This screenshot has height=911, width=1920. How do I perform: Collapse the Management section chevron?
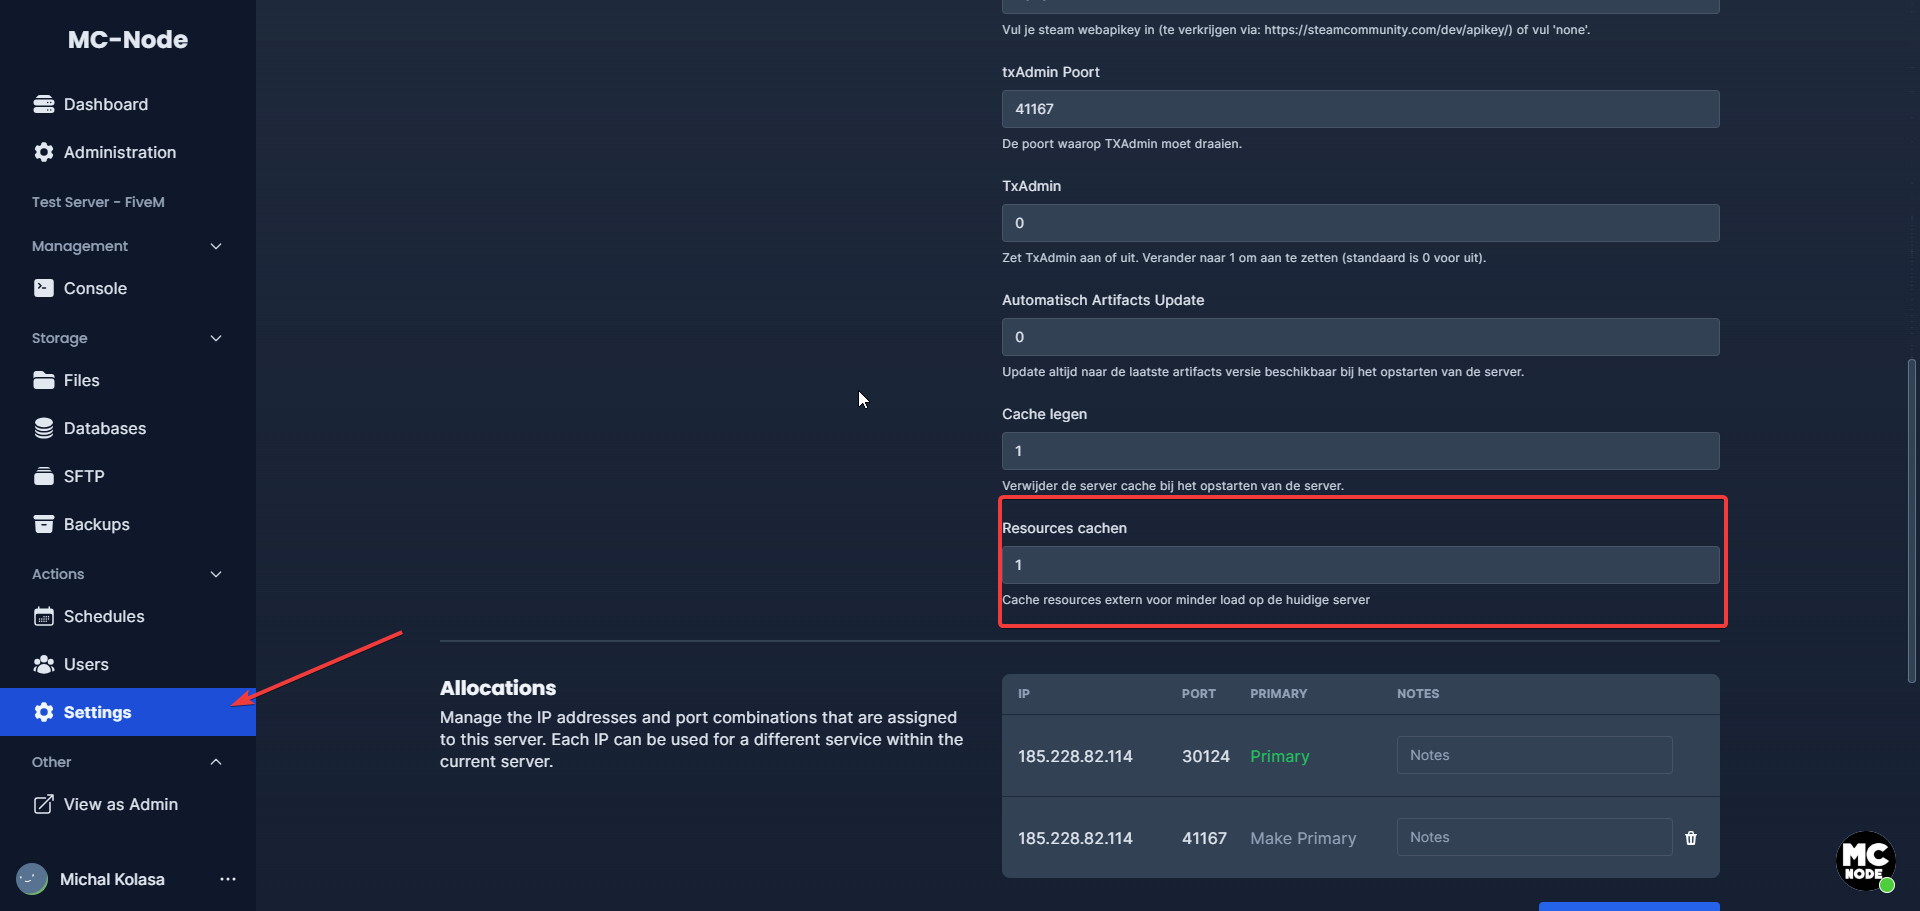click(x=216, y=246)
